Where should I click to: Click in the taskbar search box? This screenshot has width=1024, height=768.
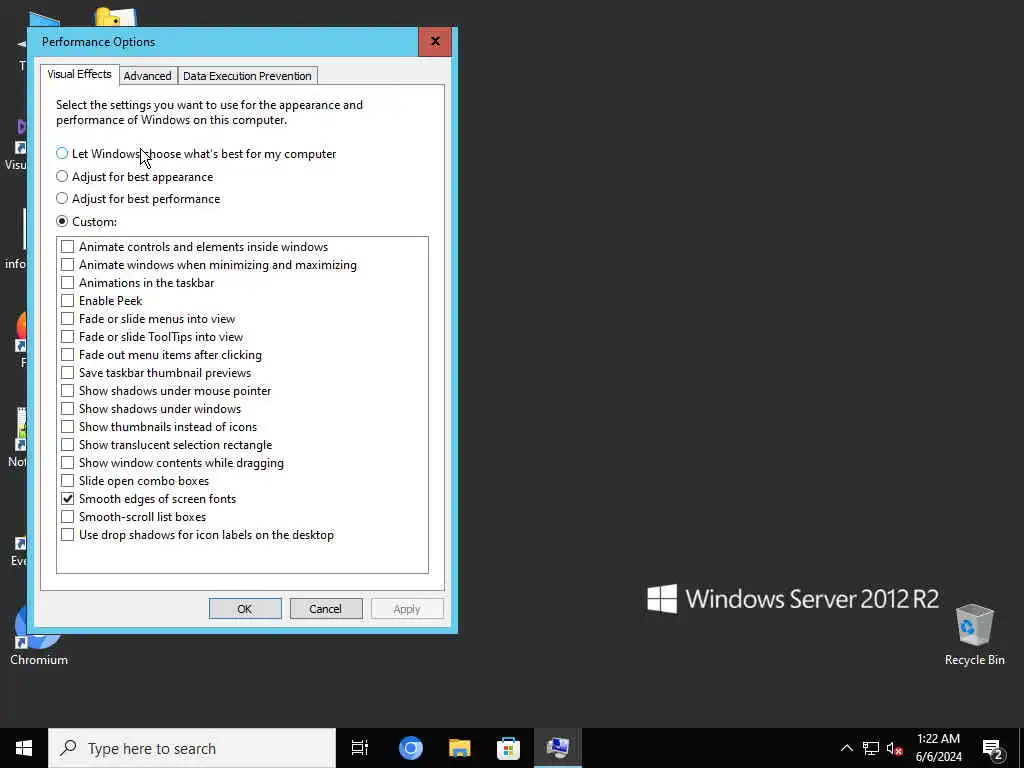pyautogui.click(x=192, y=748)
